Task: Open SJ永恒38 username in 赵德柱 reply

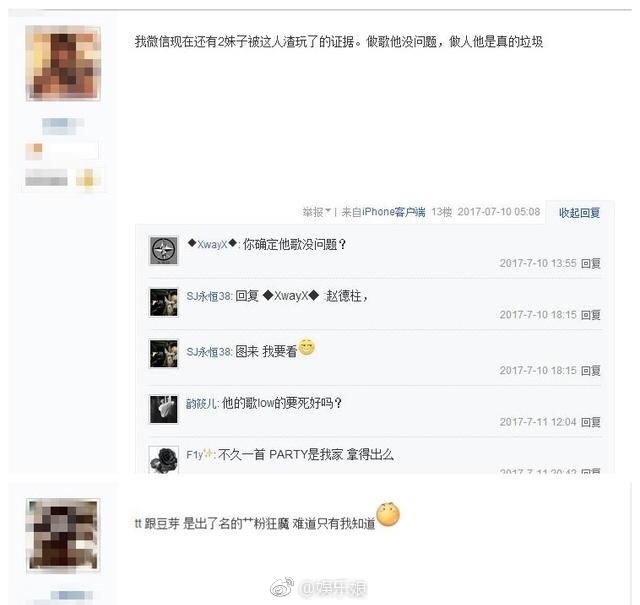Action: point(209,296)
